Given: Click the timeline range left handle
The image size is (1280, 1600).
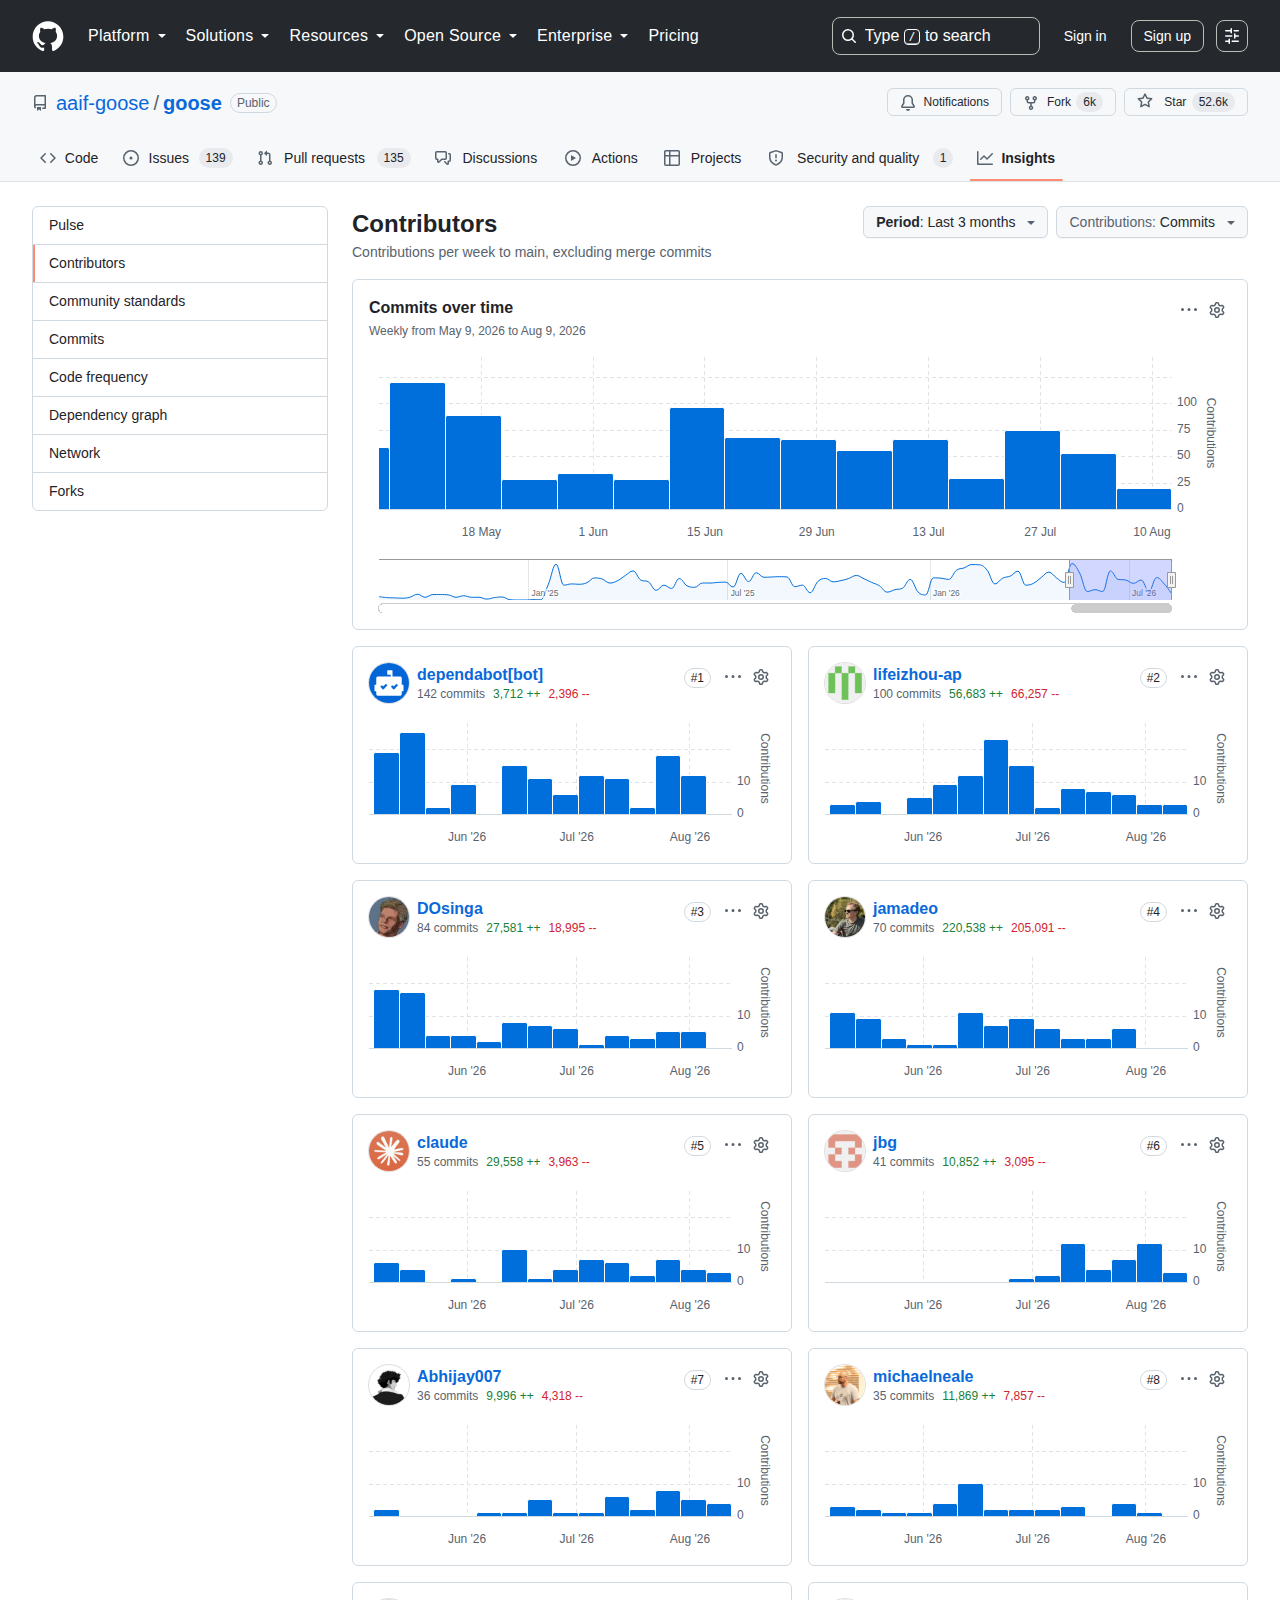Looking at the screenshot, I should pos(1069,580).
